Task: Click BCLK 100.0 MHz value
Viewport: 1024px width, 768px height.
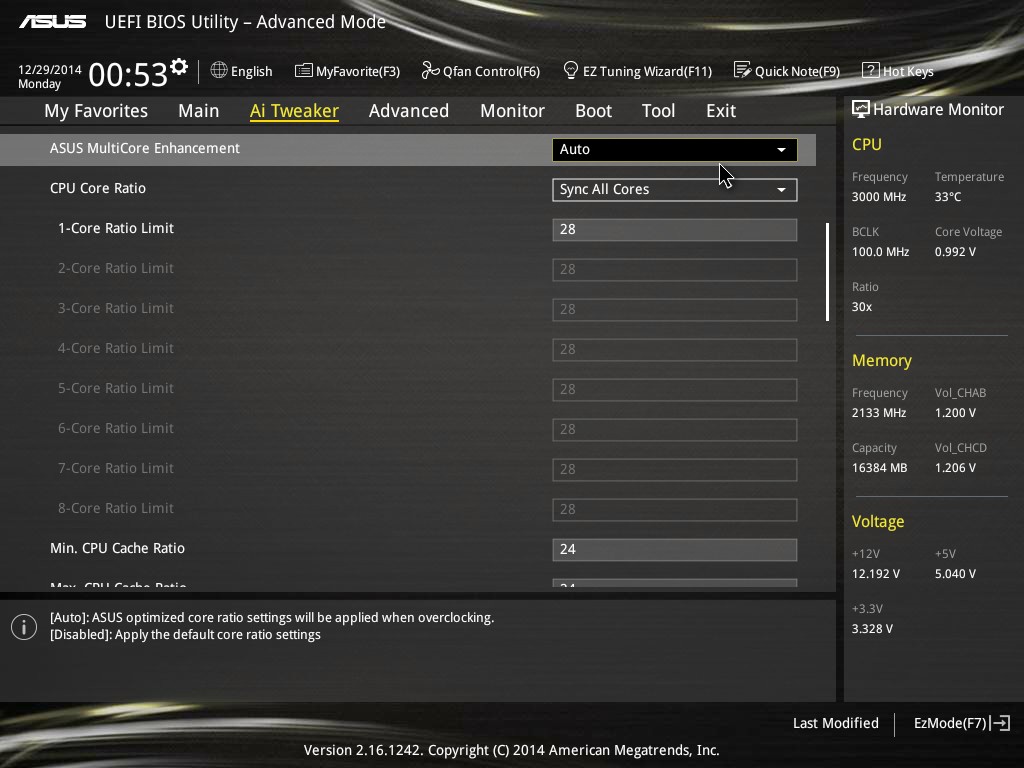Action: [x=880, y=251]
